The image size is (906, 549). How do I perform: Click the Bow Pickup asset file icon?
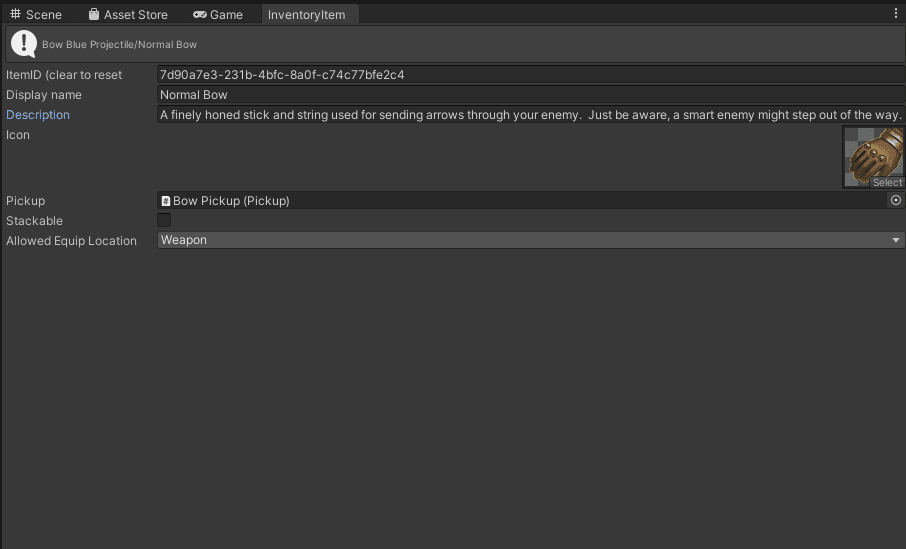click(x=165, y=201)
